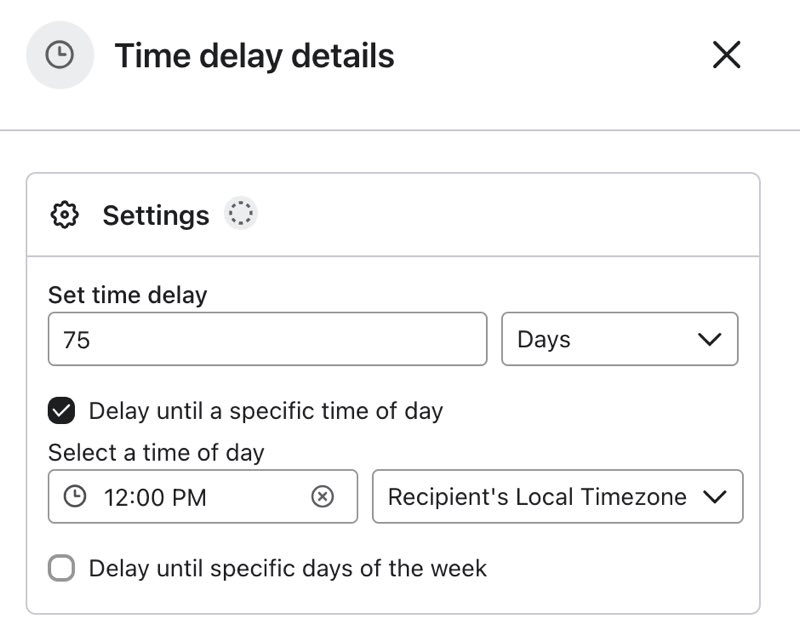800x642 pixels.
Task: Open the Recipient's Local Timezone dropdown
Action: 557,496
